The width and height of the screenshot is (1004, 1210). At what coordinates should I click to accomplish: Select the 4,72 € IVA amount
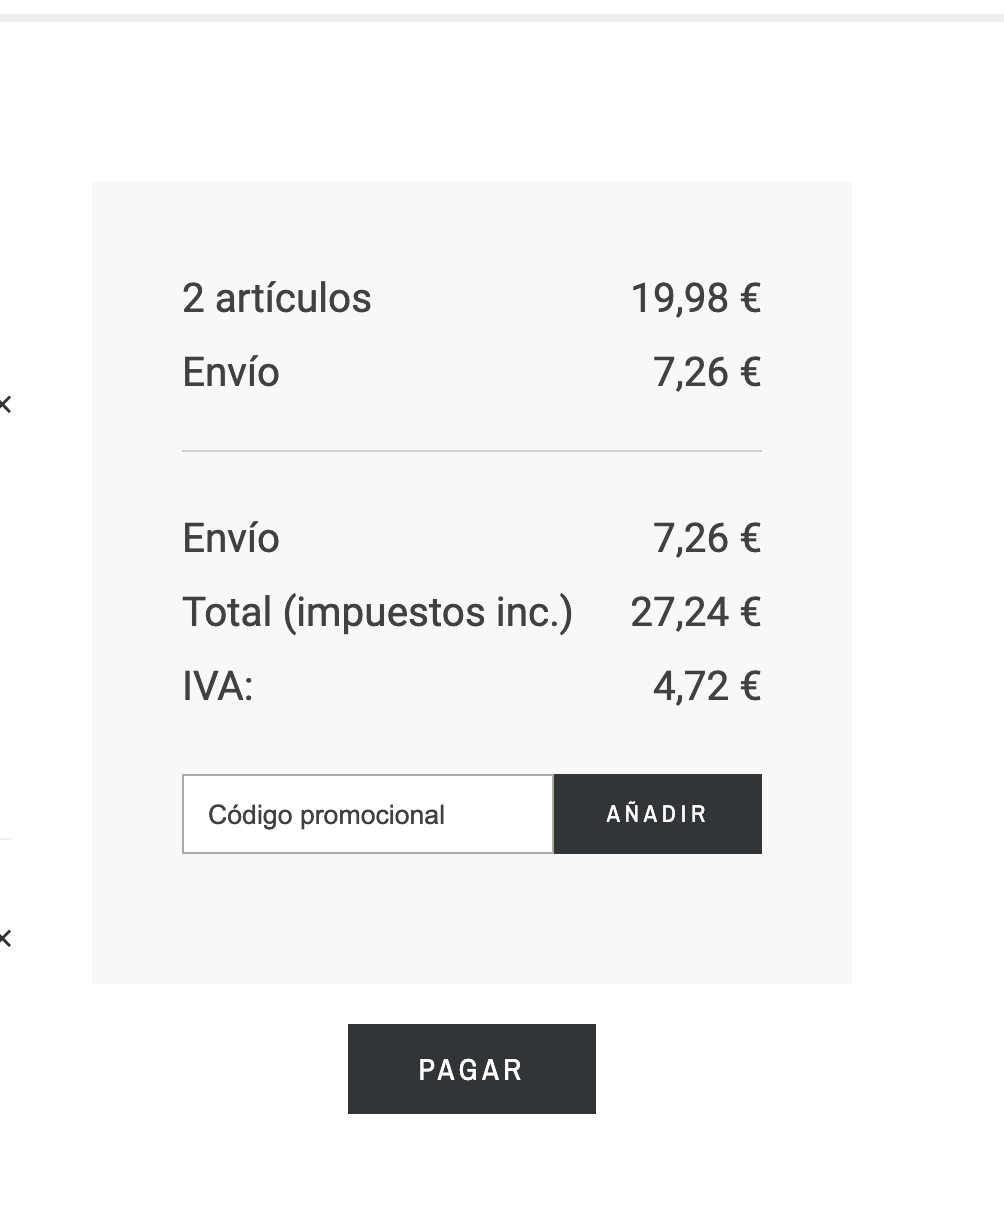click(x=706, y=686)
